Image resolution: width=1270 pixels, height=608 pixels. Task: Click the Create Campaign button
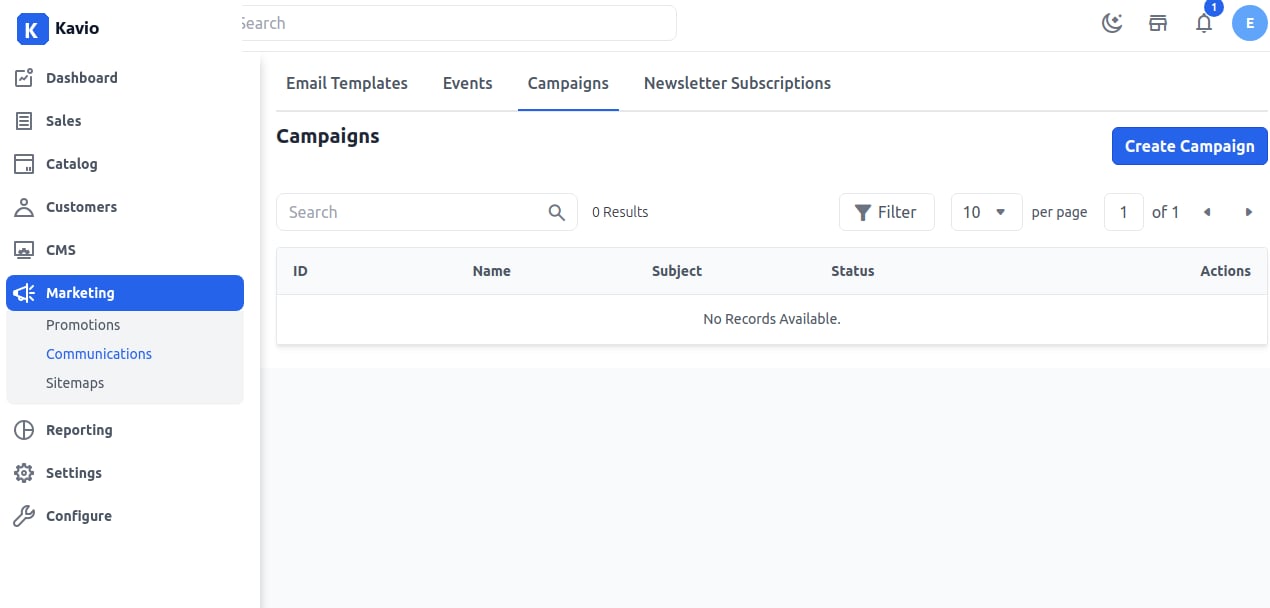[x=1189, y=146]
